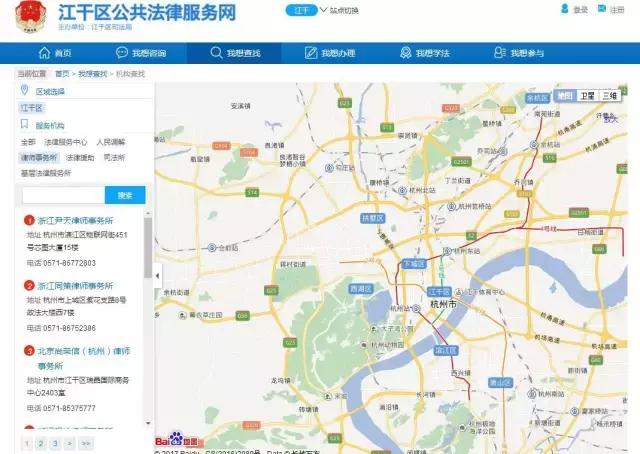Click the bookmark icon by 服务机构
This screenshot has width=640, height=454.
[24, 124]
